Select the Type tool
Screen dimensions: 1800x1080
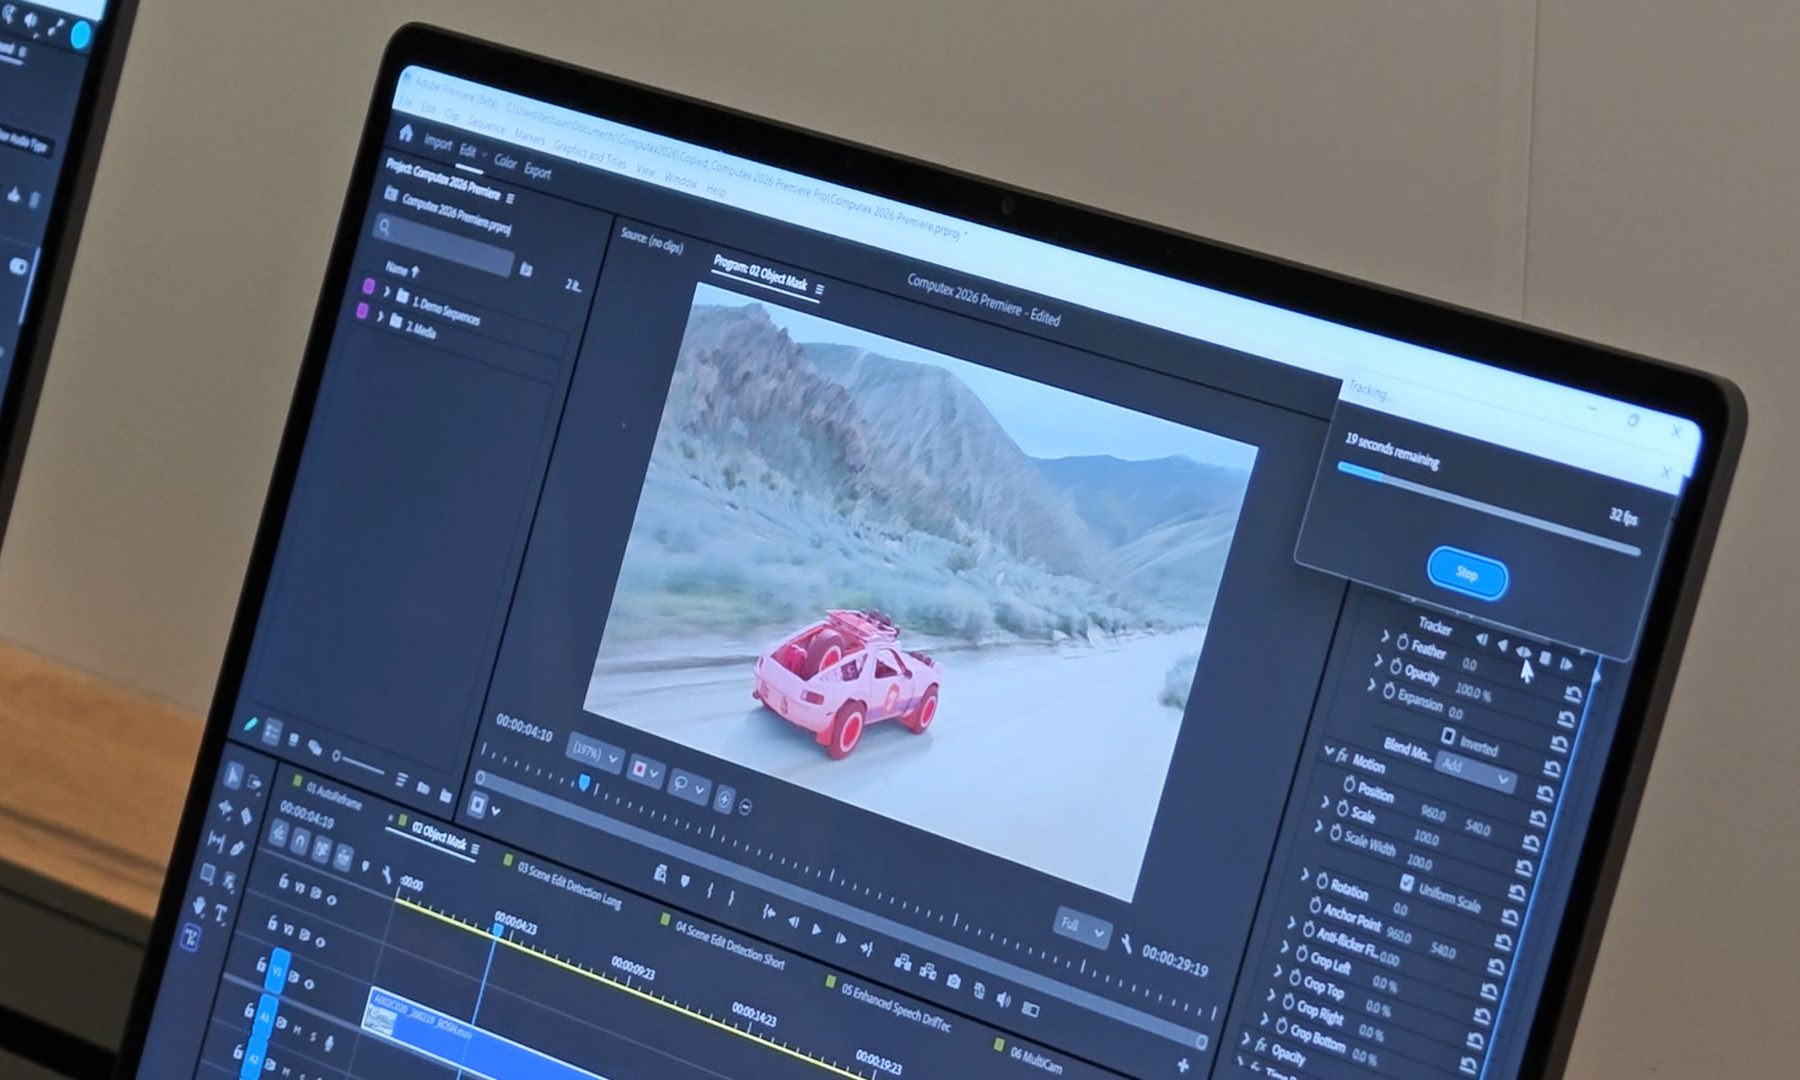[x=220, y=913]
